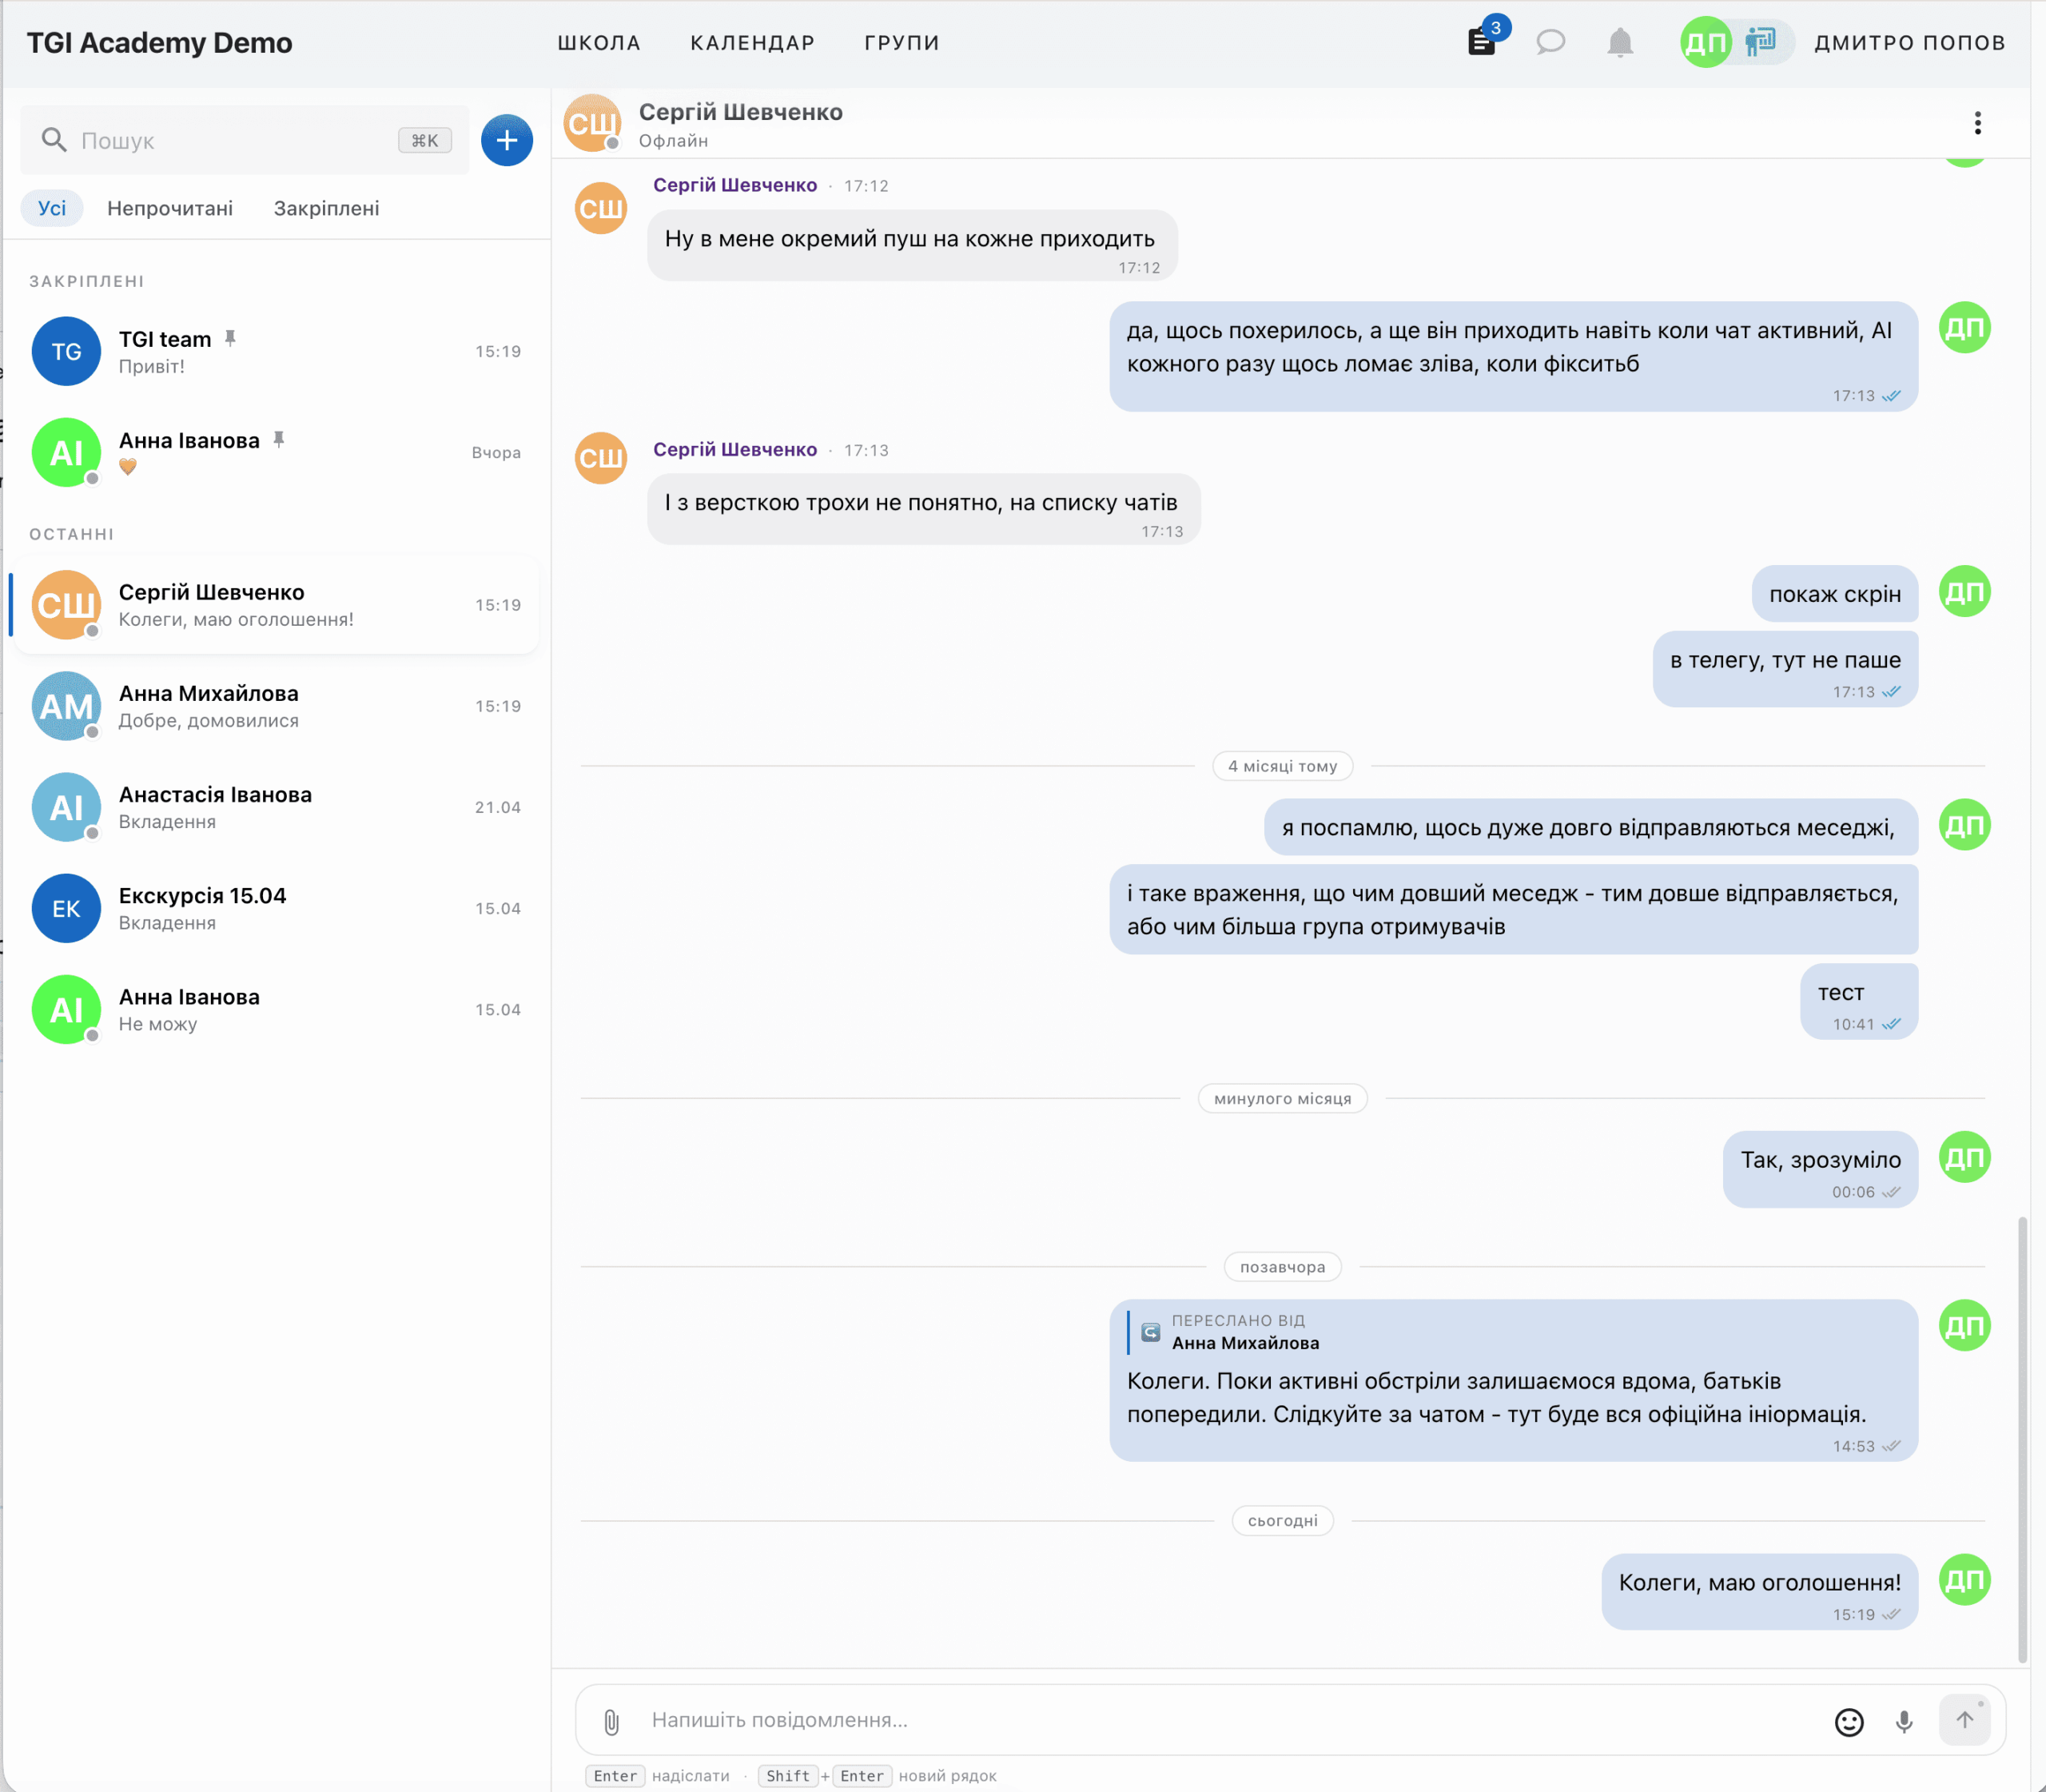The image size is (2046, 1792).
Task: Click forwarded-from name Анна Михайлова
Action: pos(1245,1343)
